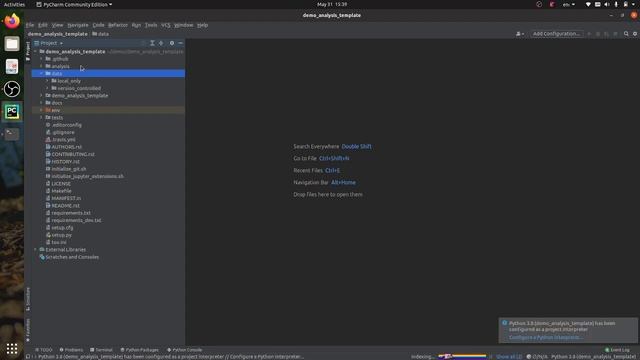Open the Add Configuration dropdown
The width and height of the screenshot is (640, 360).
coord(556,33)
